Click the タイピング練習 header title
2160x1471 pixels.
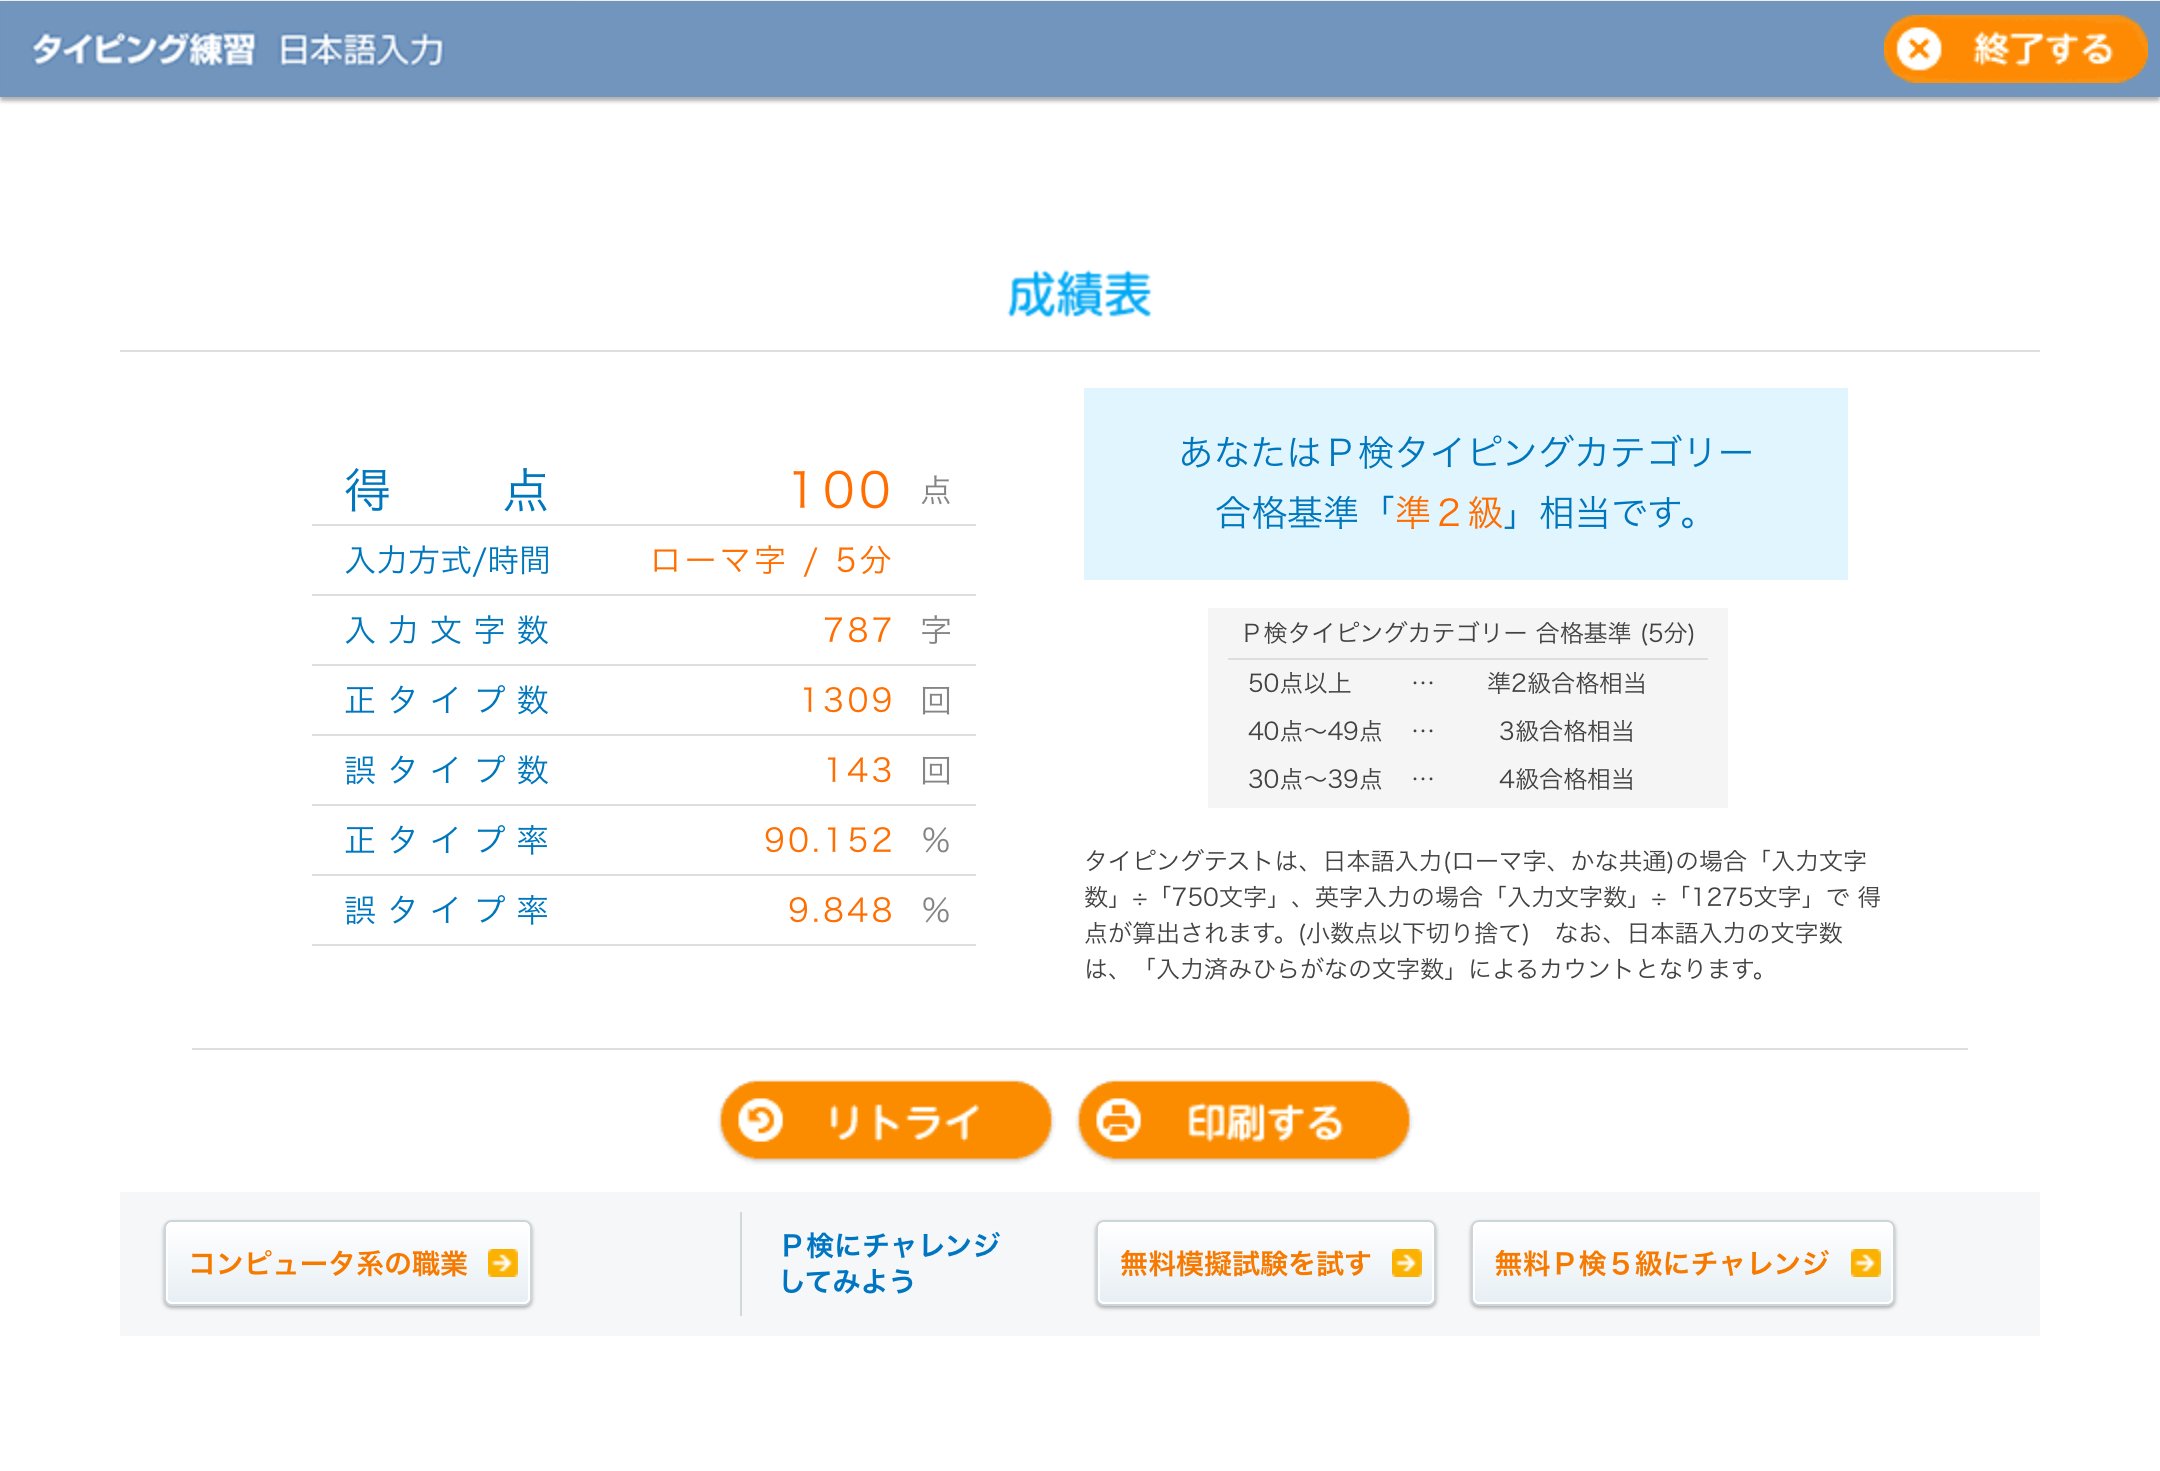pos(143,49)
